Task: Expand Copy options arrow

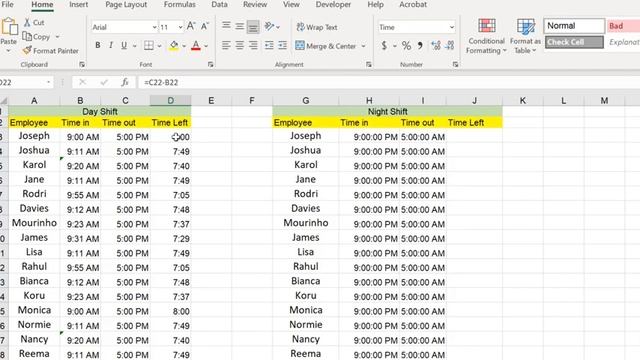Action: [x=57, y=37]
